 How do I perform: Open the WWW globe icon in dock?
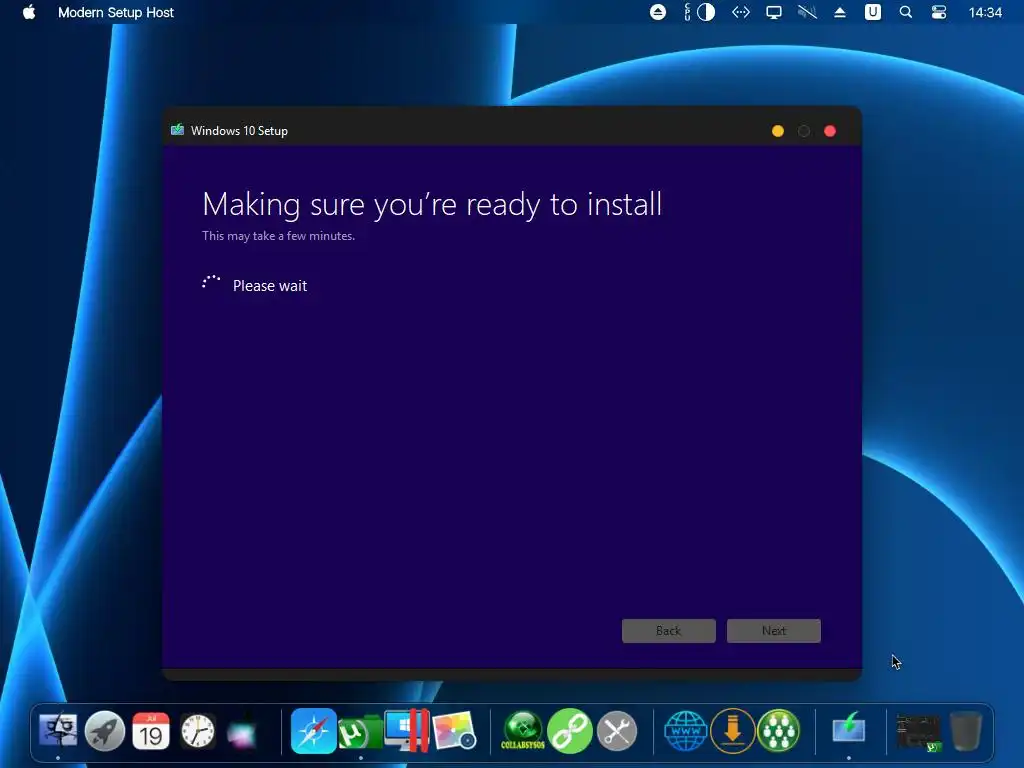pos(685,731)
